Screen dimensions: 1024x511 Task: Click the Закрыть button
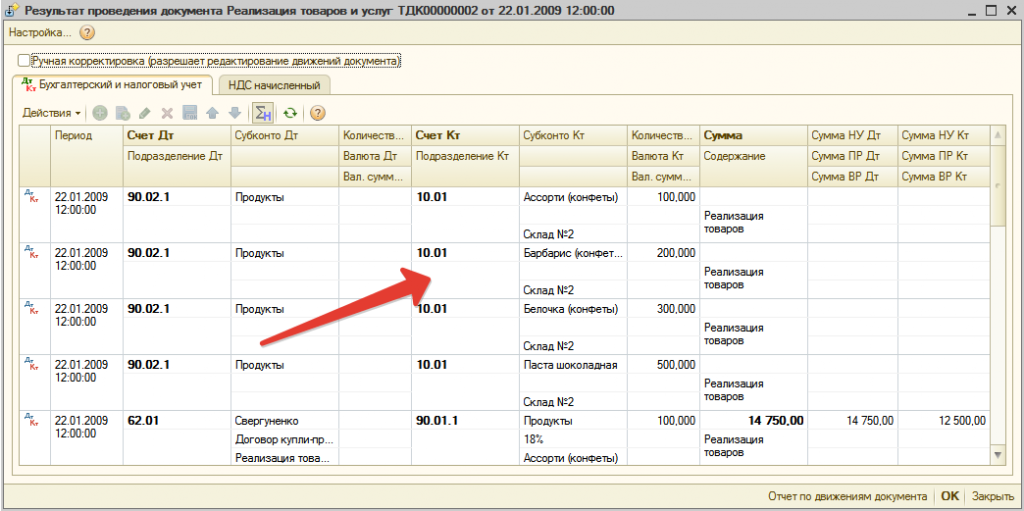(992, 496)
